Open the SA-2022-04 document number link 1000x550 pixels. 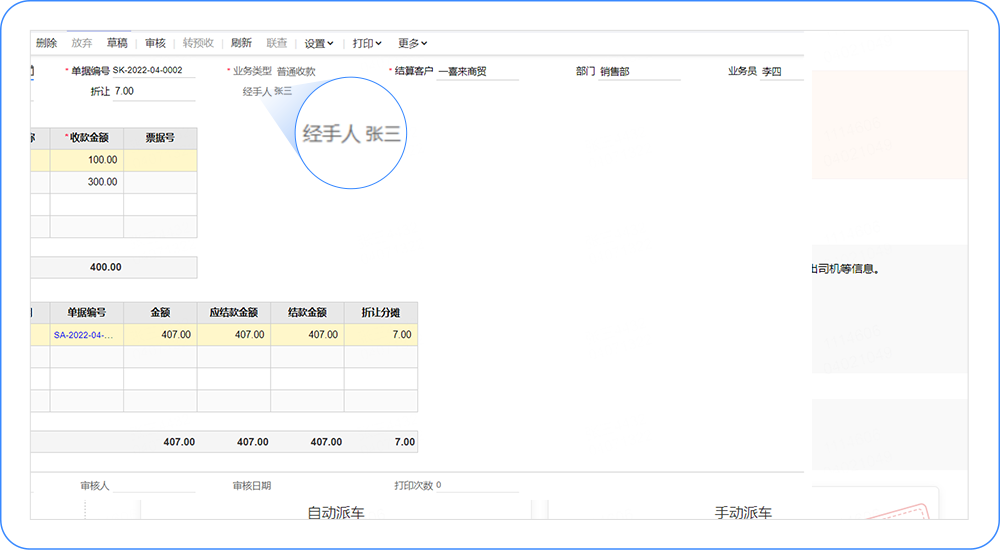pos(84,335)
